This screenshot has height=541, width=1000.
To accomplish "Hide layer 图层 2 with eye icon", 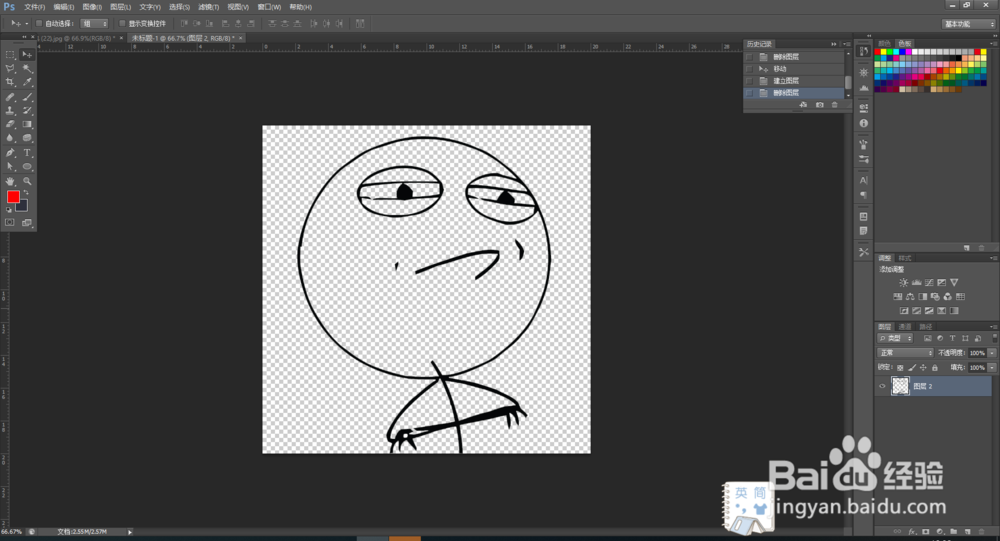I will coord(883,386).
